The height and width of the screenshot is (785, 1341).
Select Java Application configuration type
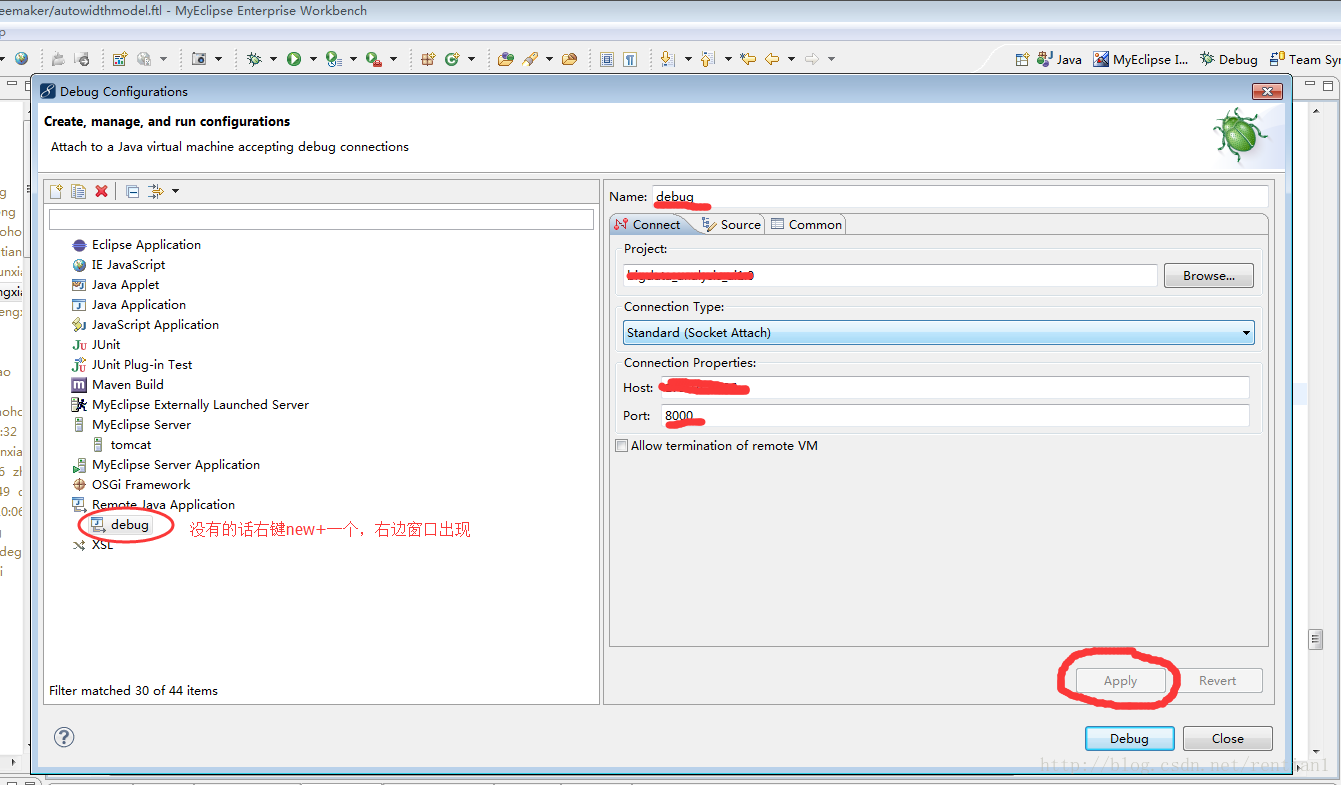[128, 305]
